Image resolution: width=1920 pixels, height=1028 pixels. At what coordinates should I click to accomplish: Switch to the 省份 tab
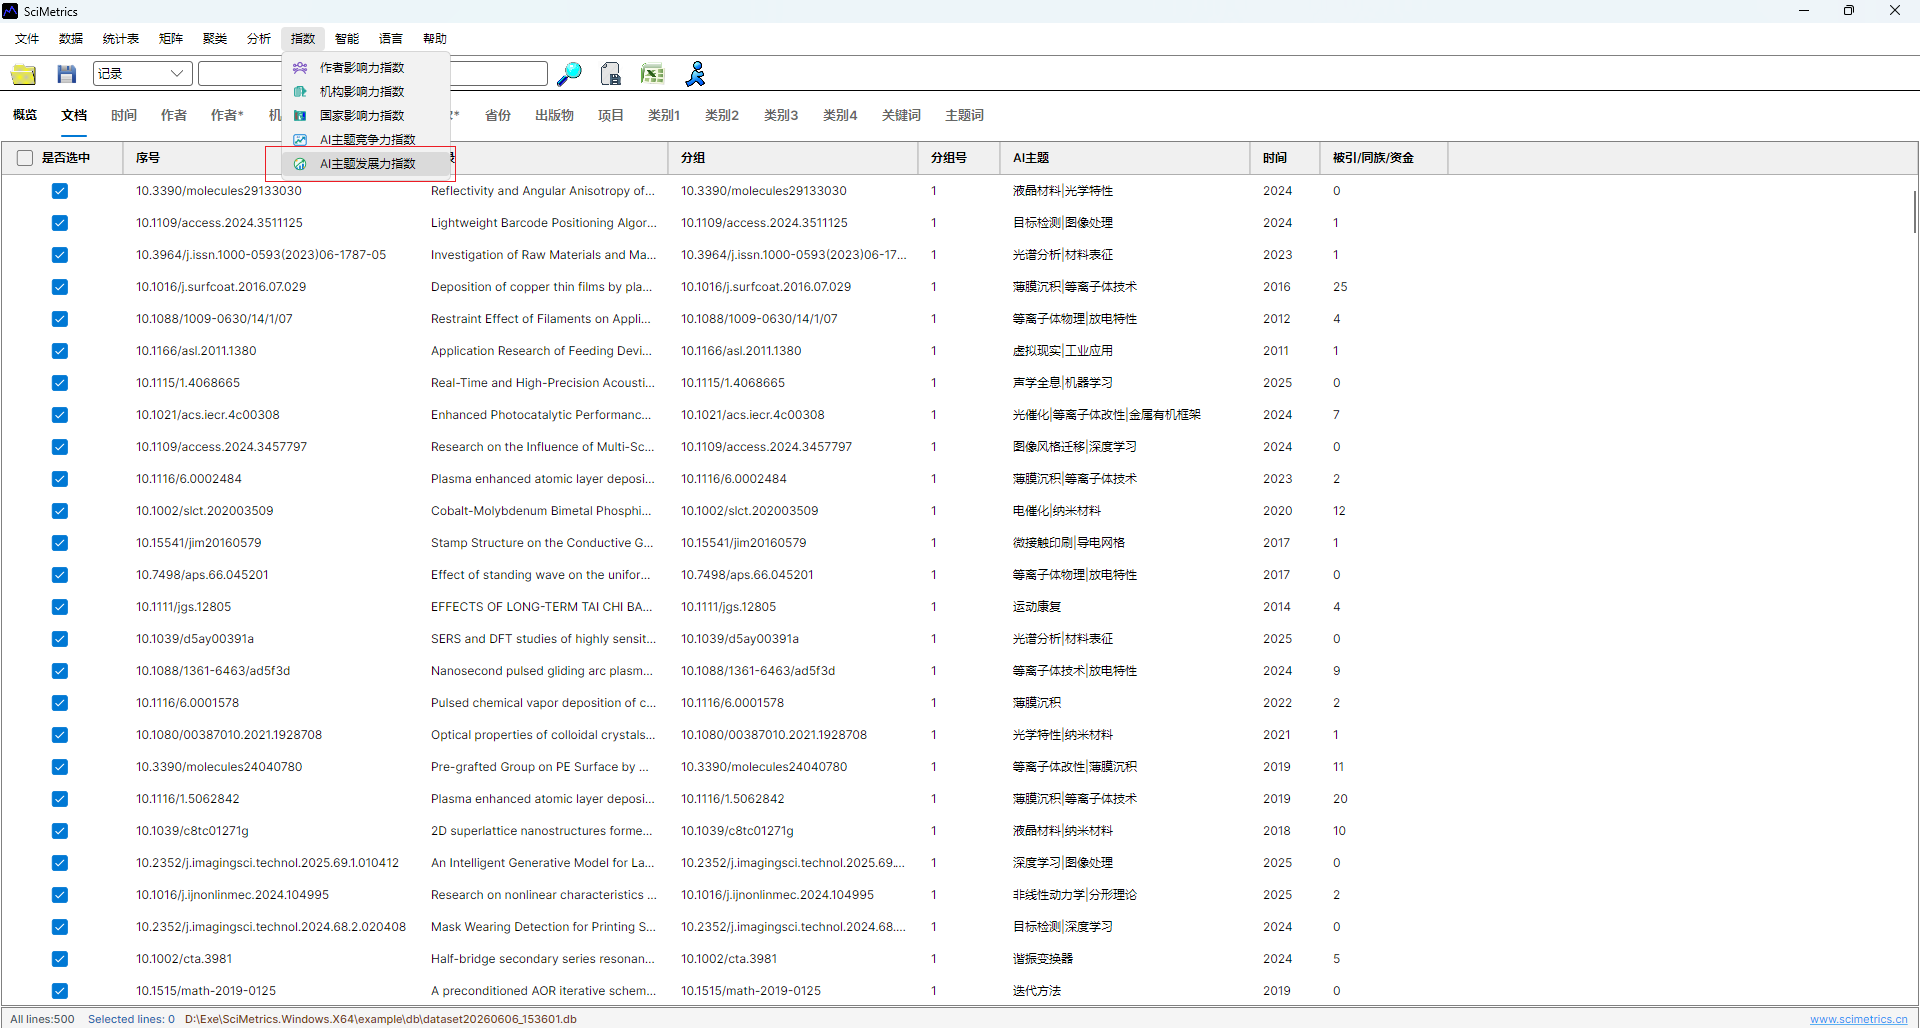[x=498, y=116]
